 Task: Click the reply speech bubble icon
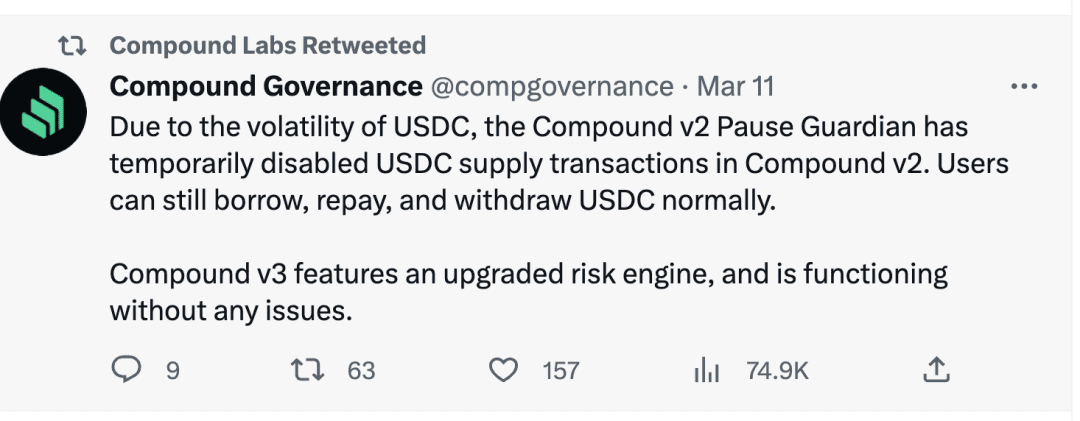pyautogui.click(x=126, y=370)
